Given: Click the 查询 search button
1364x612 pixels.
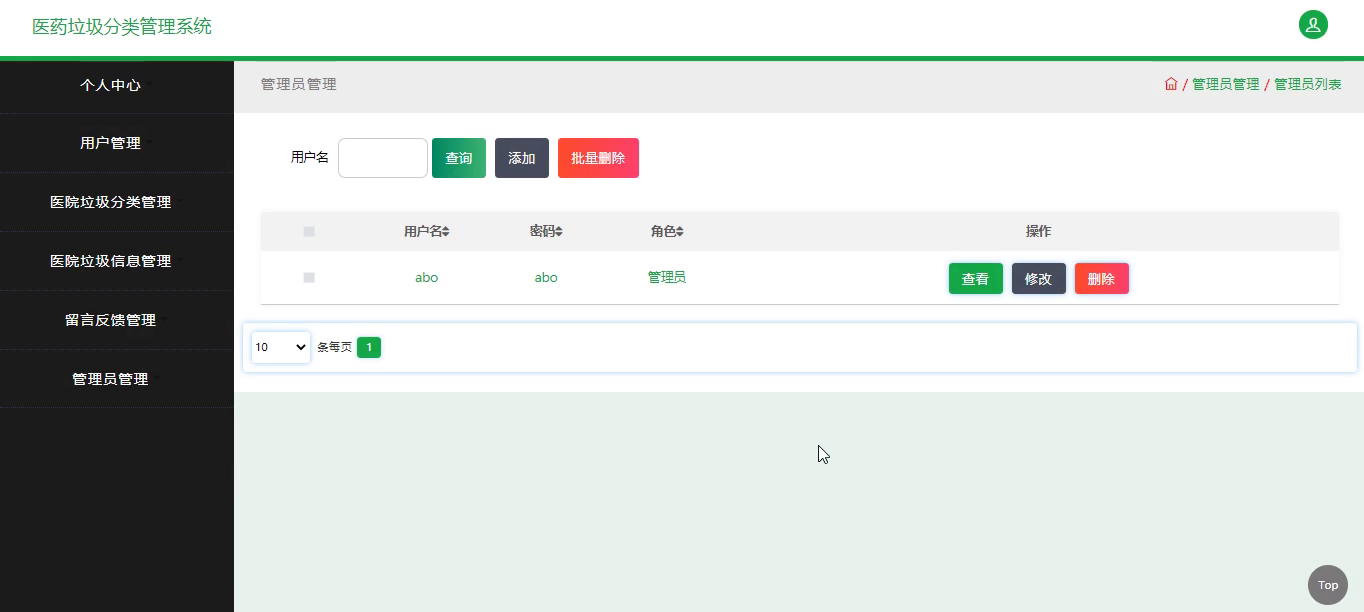Looking at the screenshot, I should click(x=459, y=158).
